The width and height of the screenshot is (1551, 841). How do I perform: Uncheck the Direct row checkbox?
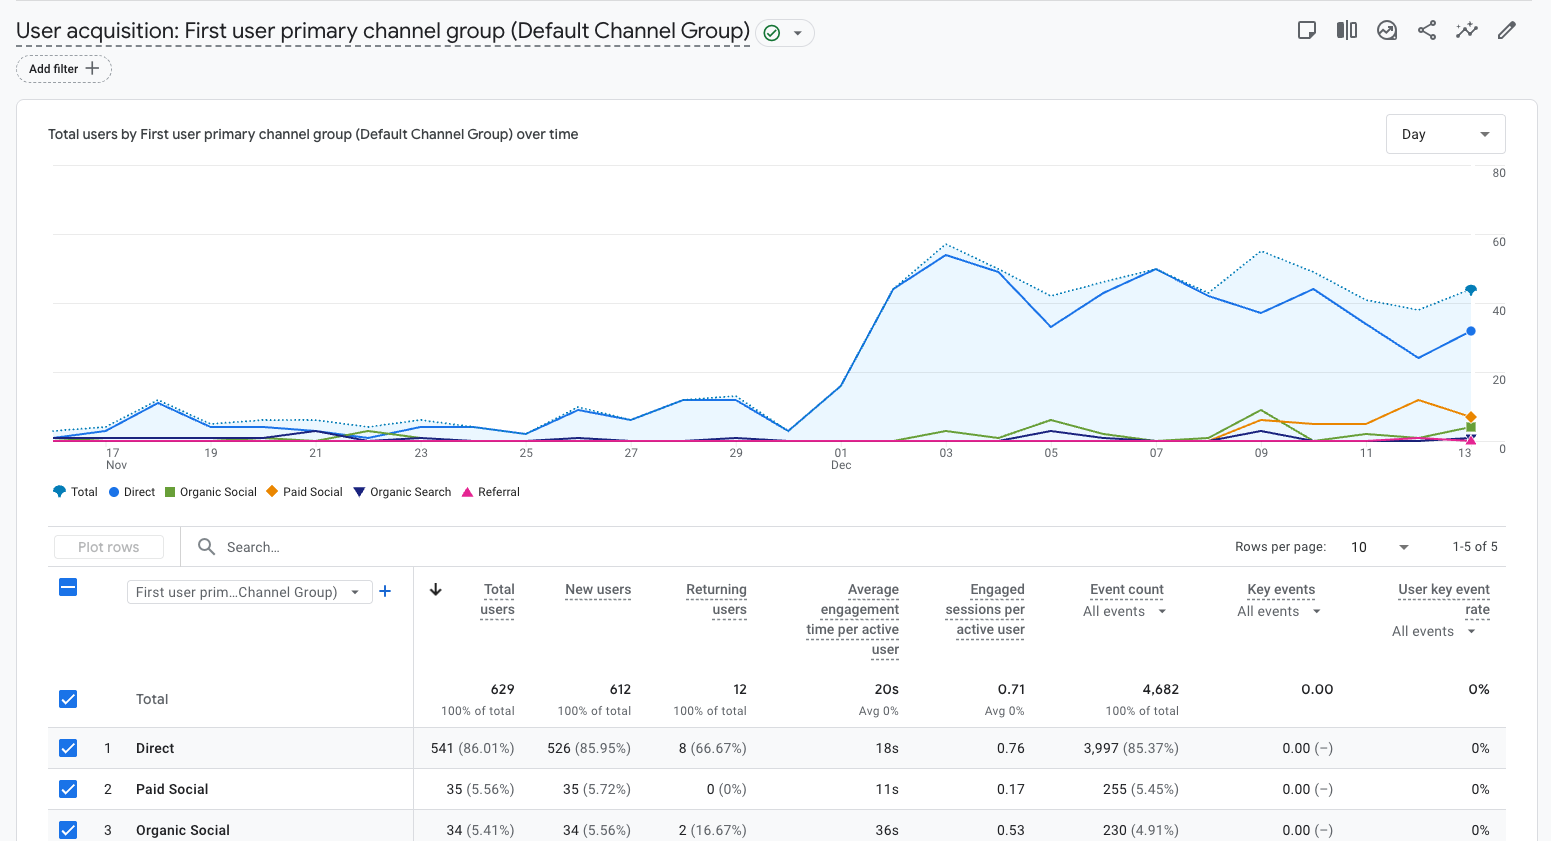click(x=68, y=747)
